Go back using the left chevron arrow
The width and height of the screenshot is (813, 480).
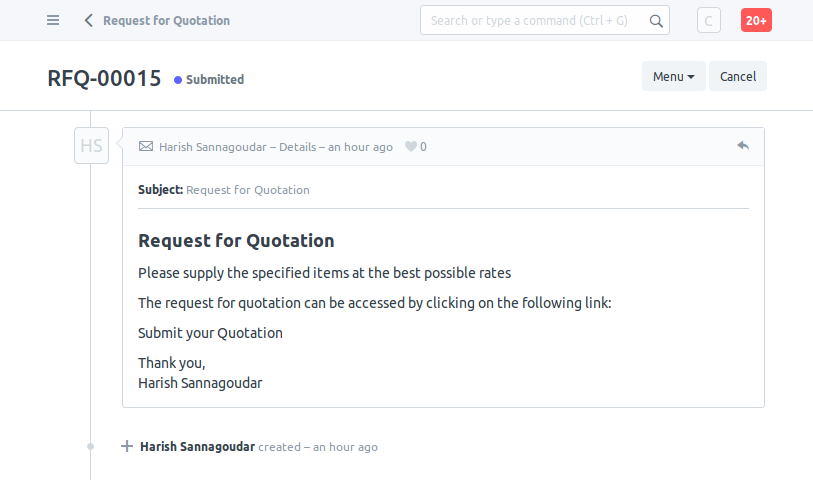pyautogui.click(x=89, y=20)
